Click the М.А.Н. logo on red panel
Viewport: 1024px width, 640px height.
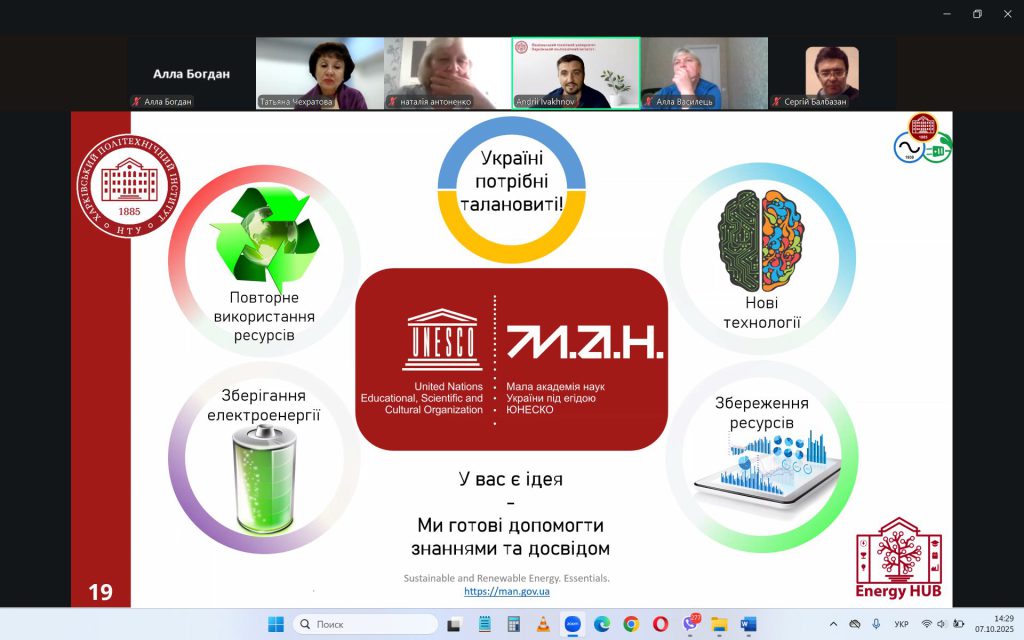point(585,342)
